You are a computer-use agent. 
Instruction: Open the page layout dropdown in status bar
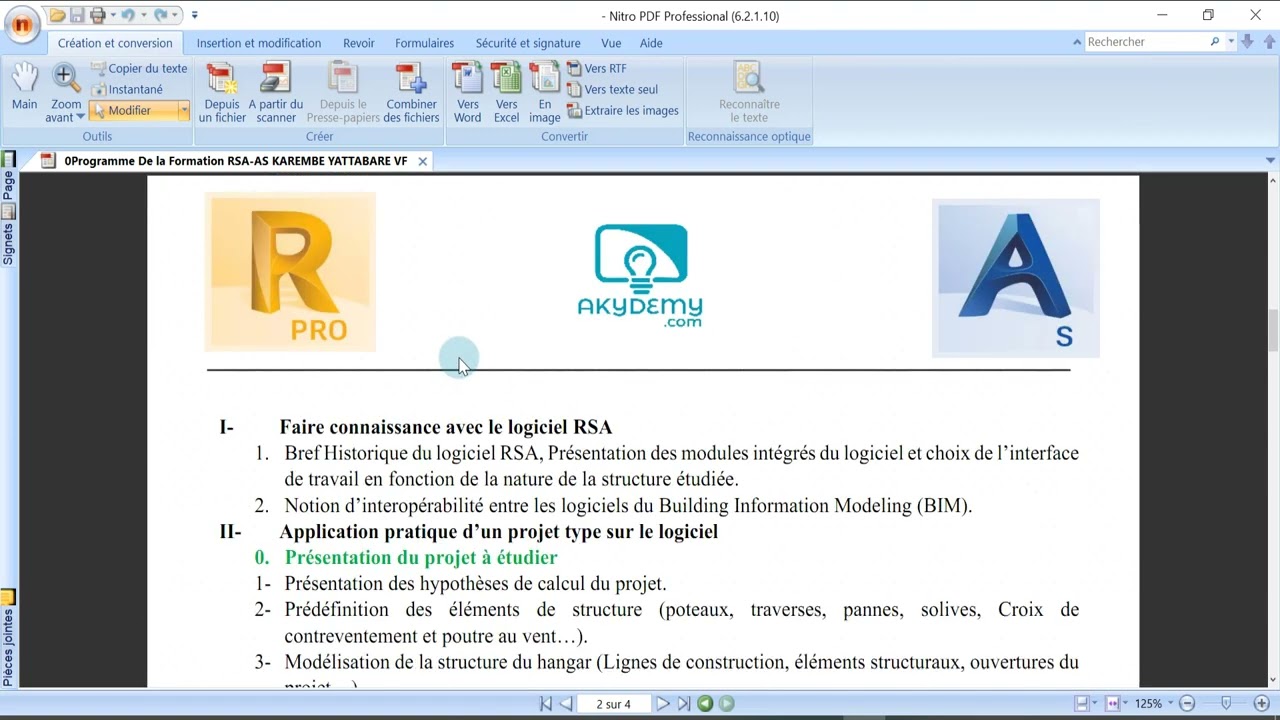[x=1096, y=704]
